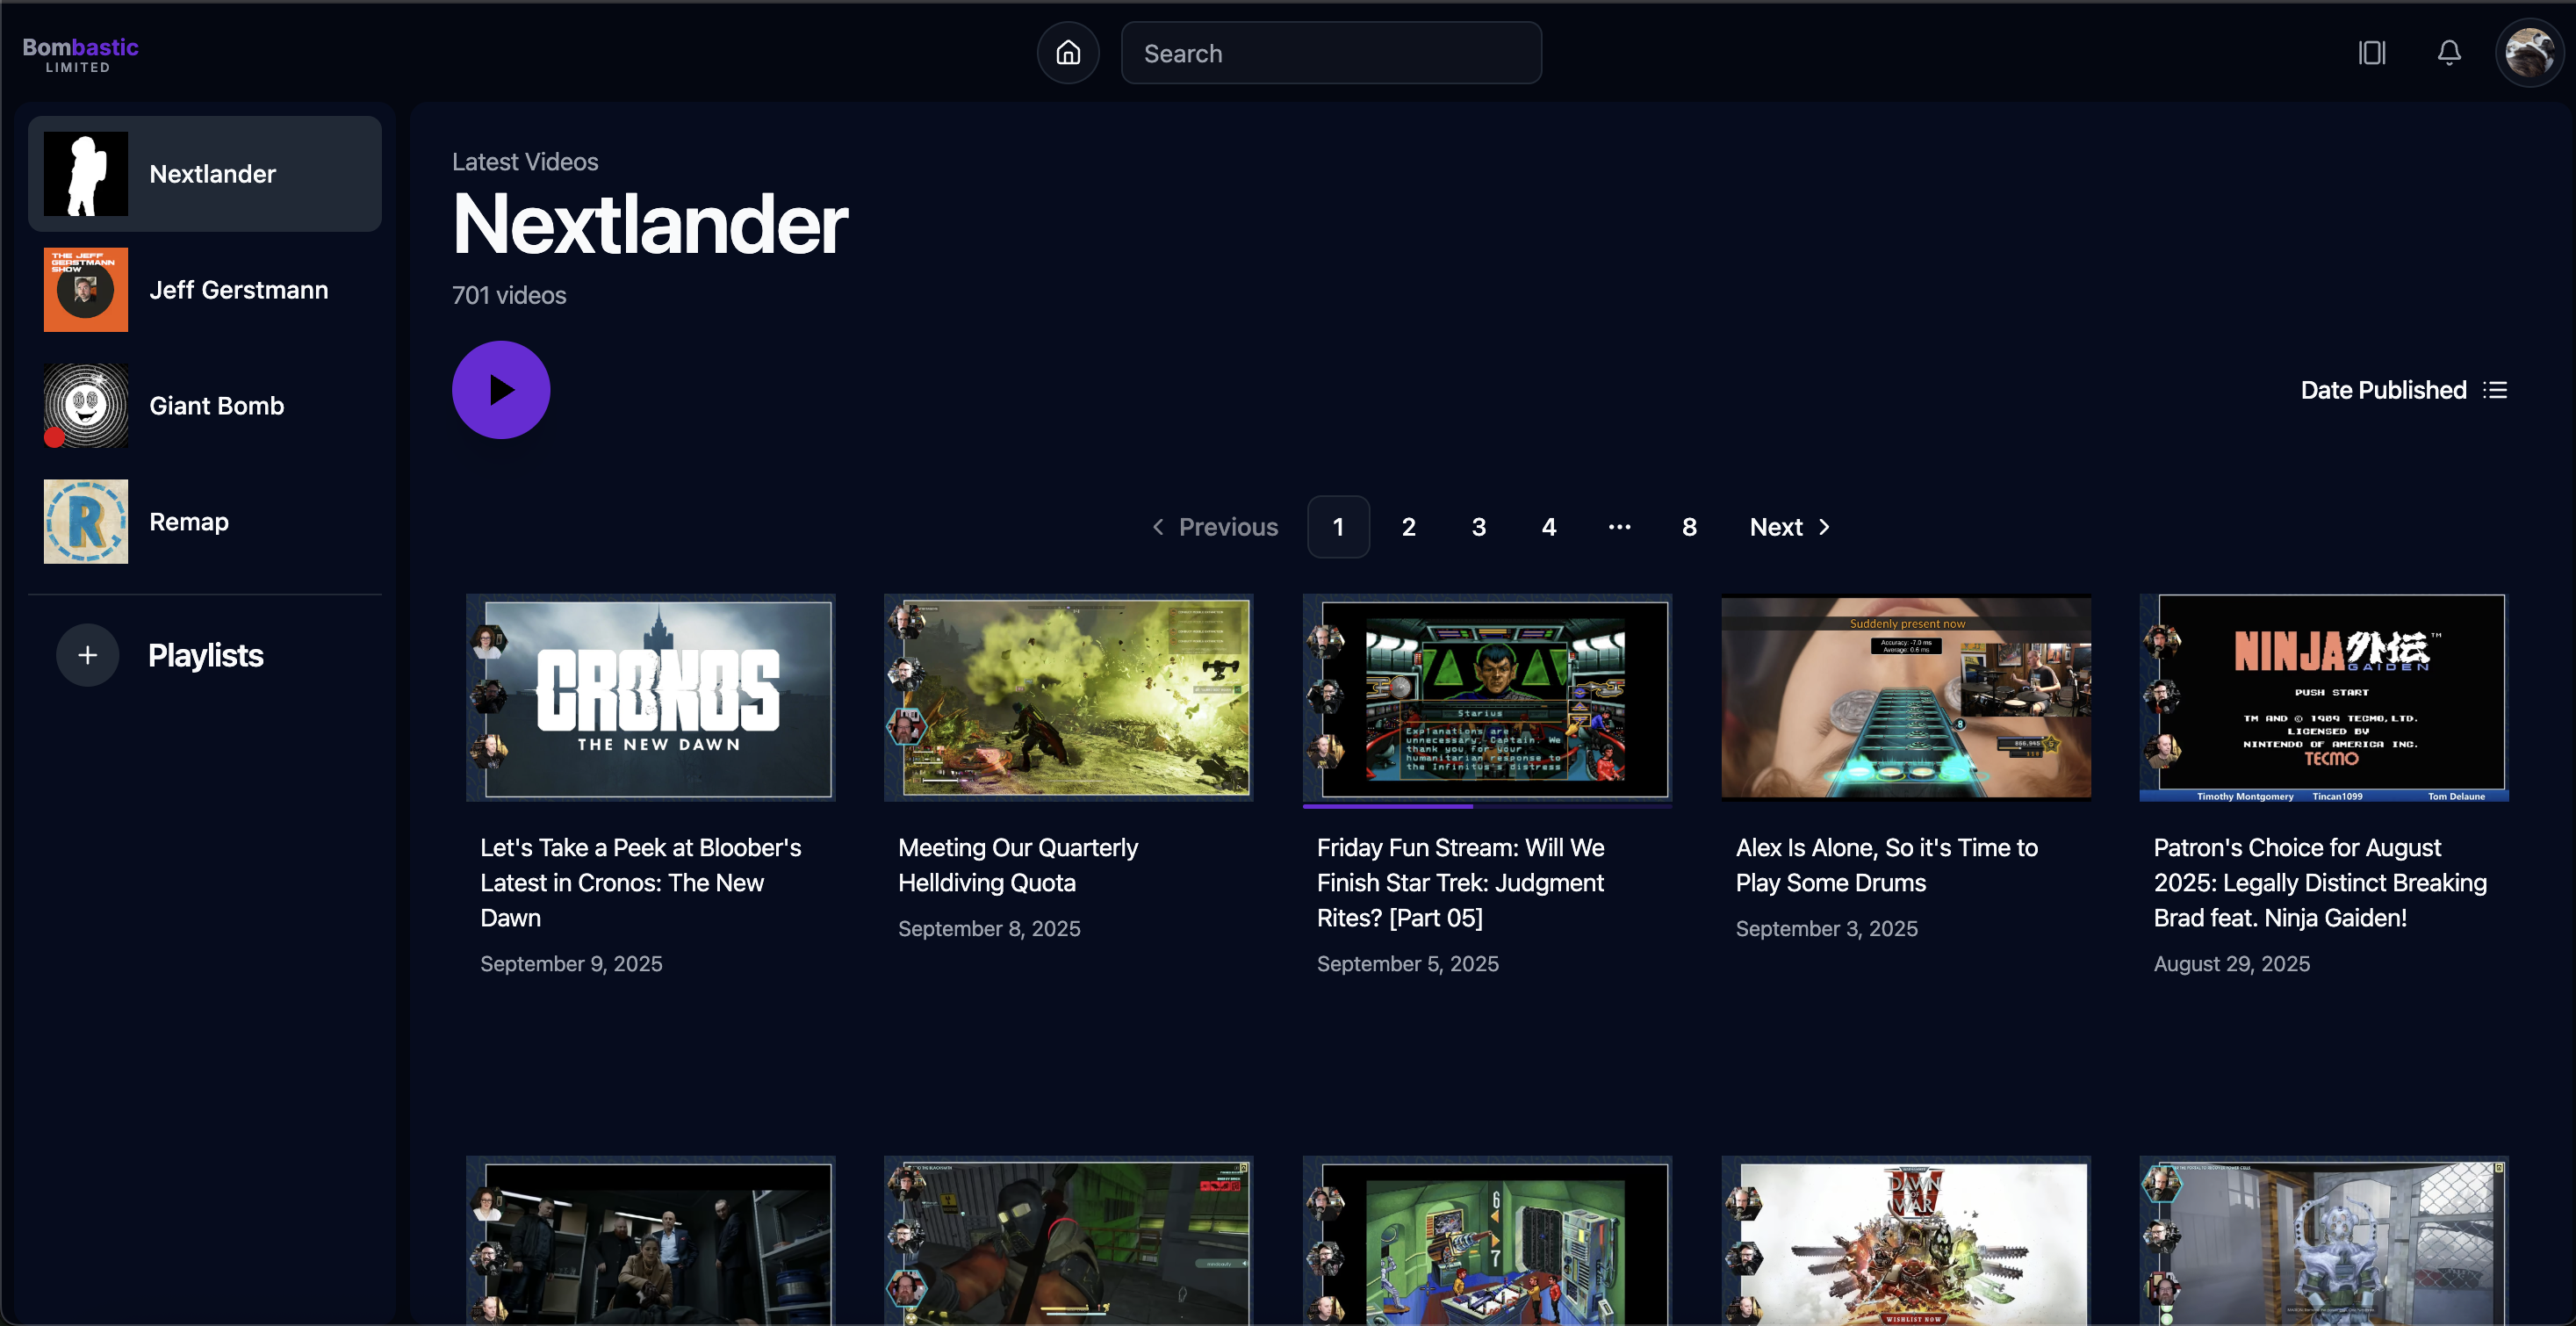2576x1326 pixels.
Task: Click the "September 3, 2025" date
Action: point(1827,929)
